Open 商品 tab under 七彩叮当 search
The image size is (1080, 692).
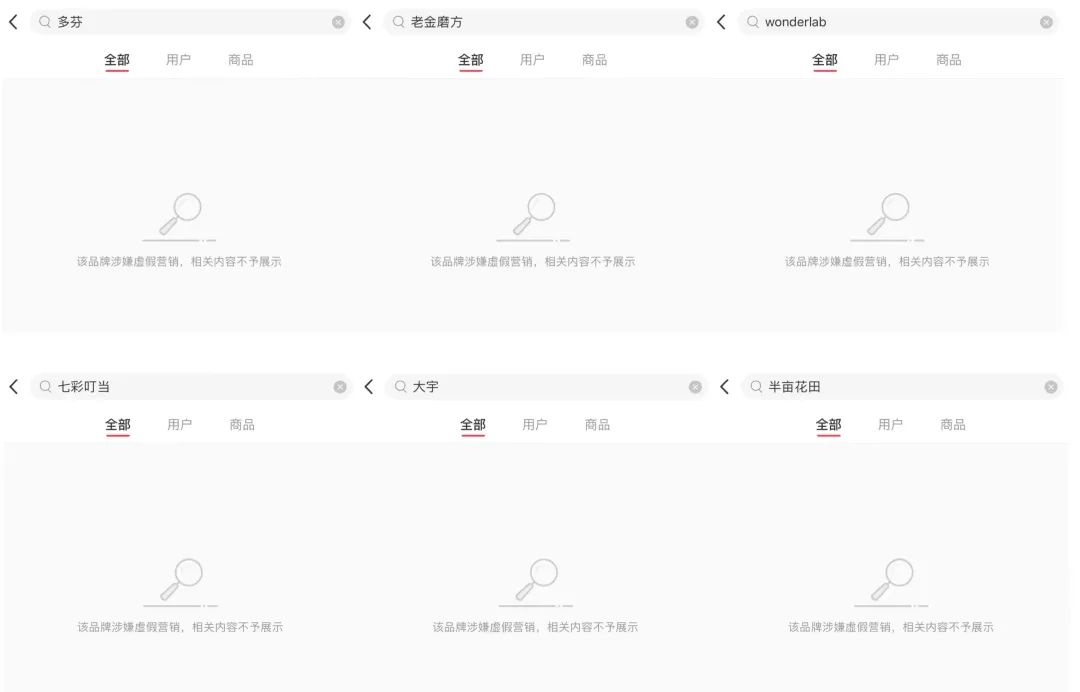pos(242,425)
